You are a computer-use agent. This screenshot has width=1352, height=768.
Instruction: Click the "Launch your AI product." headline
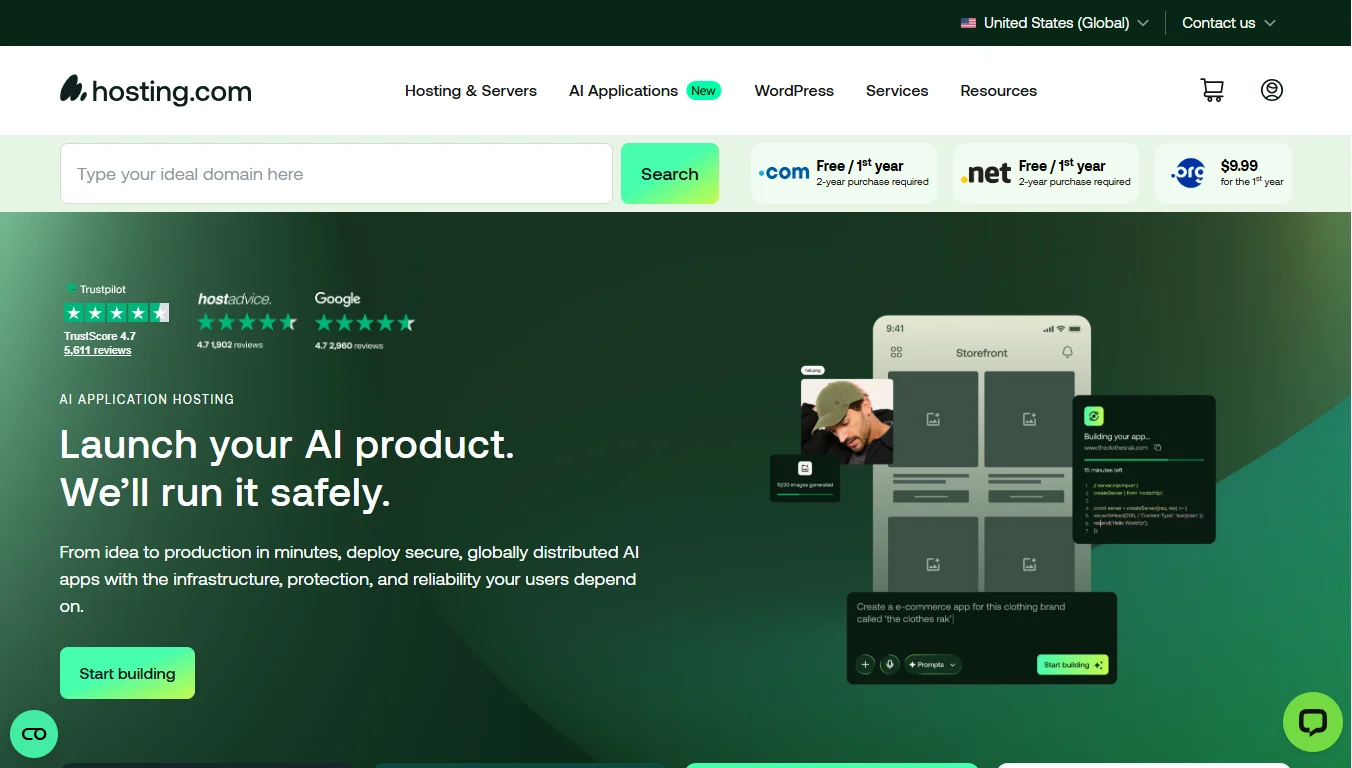coord(287,444)
